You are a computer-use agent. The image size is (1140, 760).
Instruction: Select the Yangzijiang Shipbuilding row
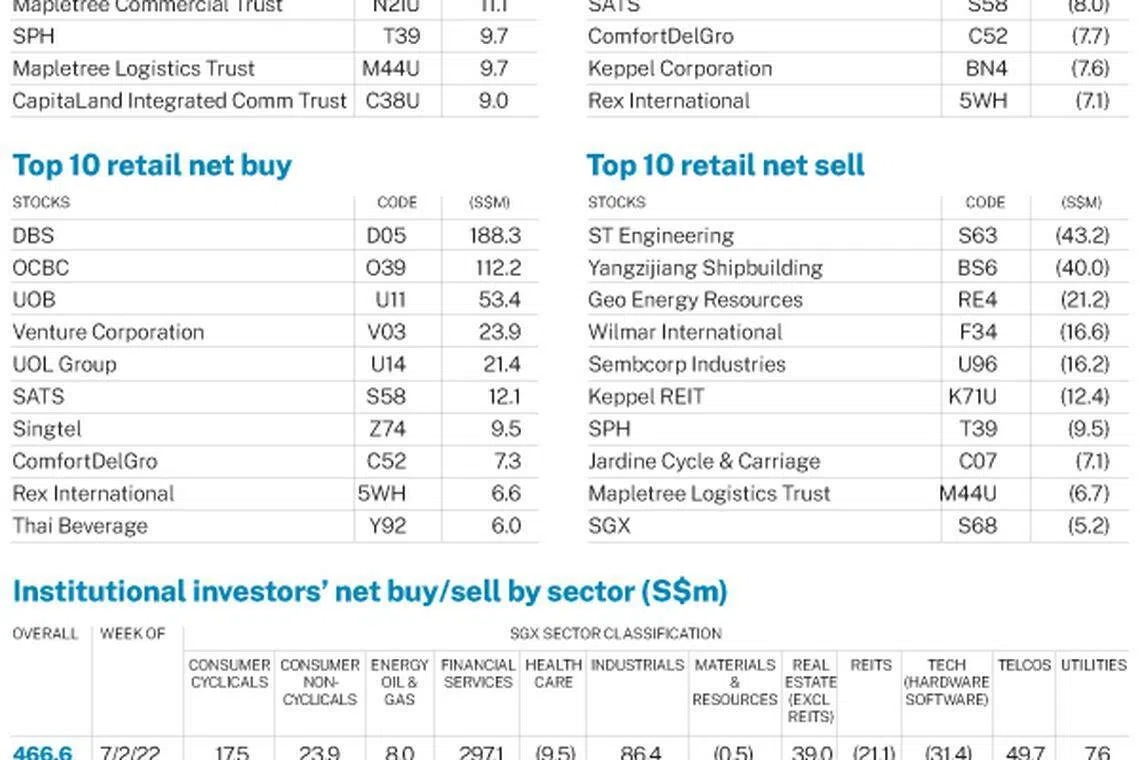[705, 268]
